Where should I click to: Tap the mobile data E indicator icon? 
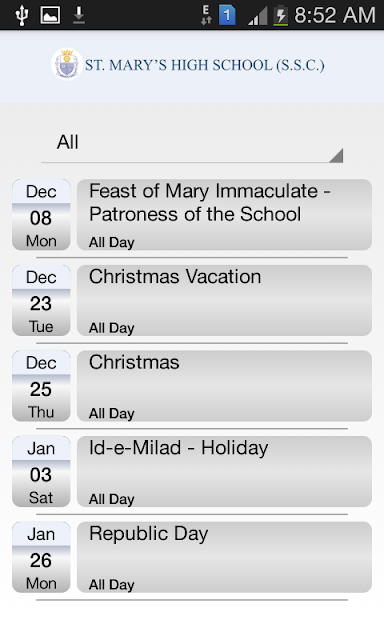point(206,16)
